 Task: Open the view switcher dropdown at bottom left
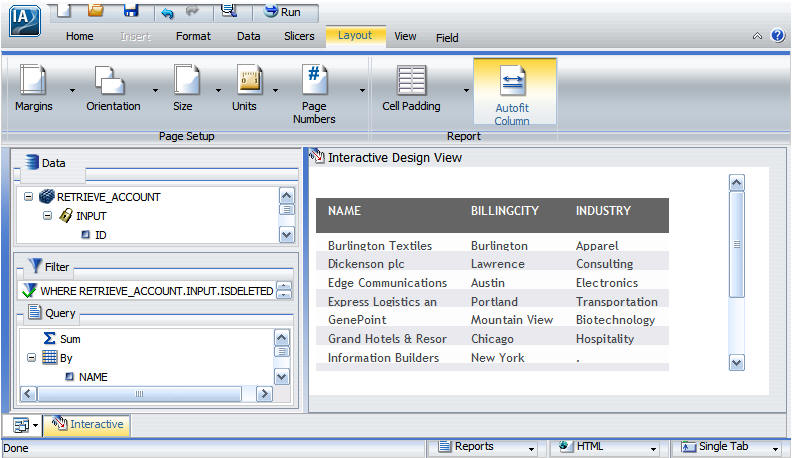click(35, 426)
